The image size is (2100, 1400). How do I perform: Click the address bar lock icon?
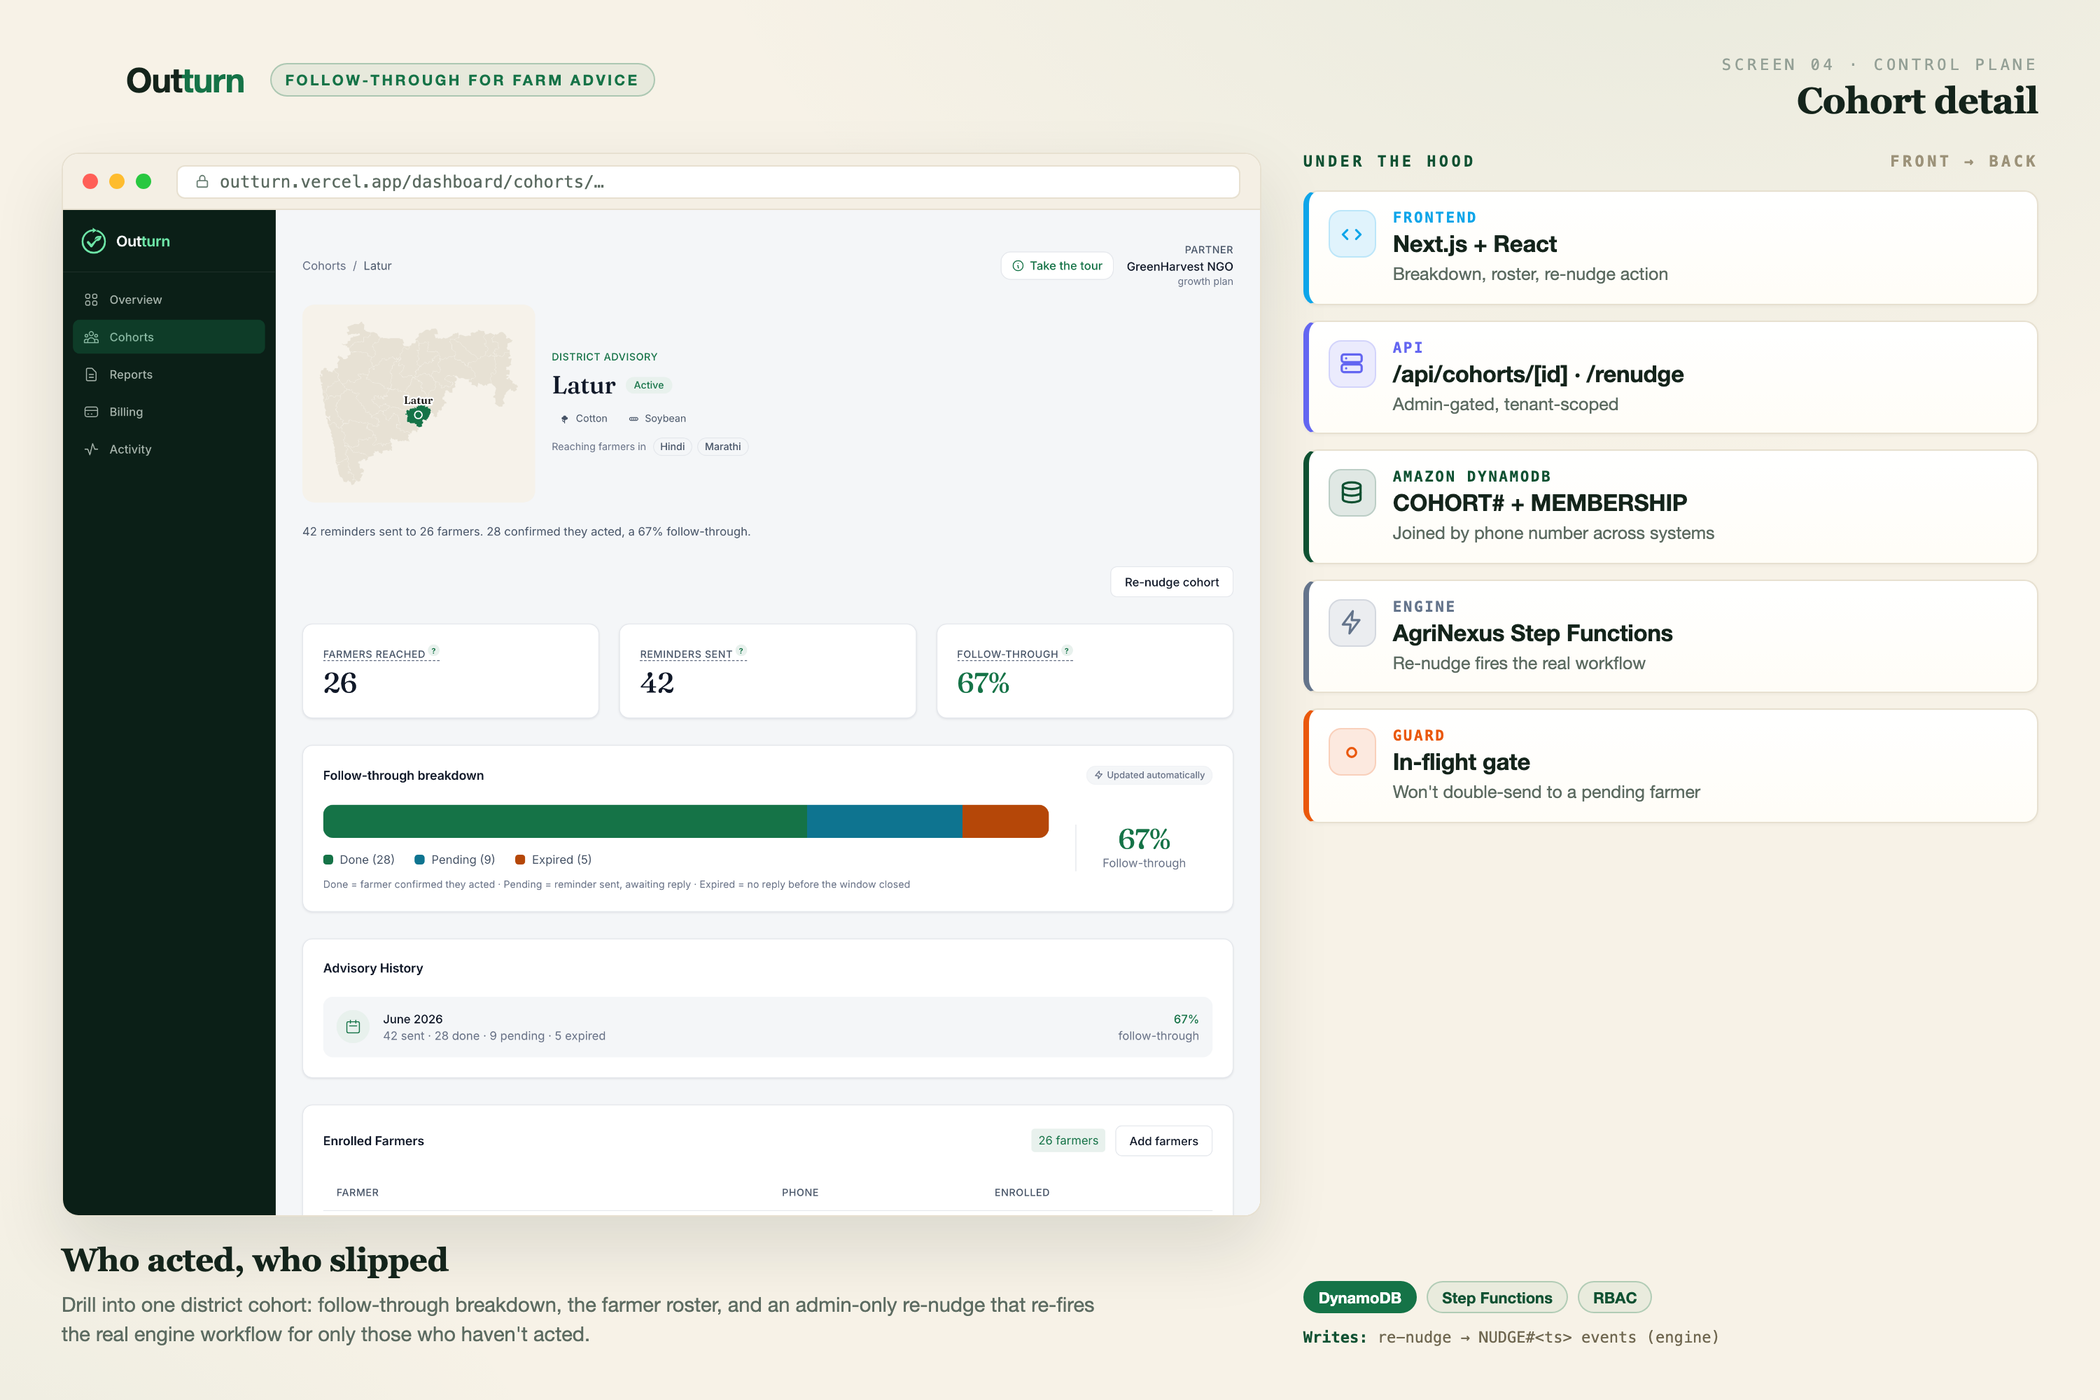[202, 181]
